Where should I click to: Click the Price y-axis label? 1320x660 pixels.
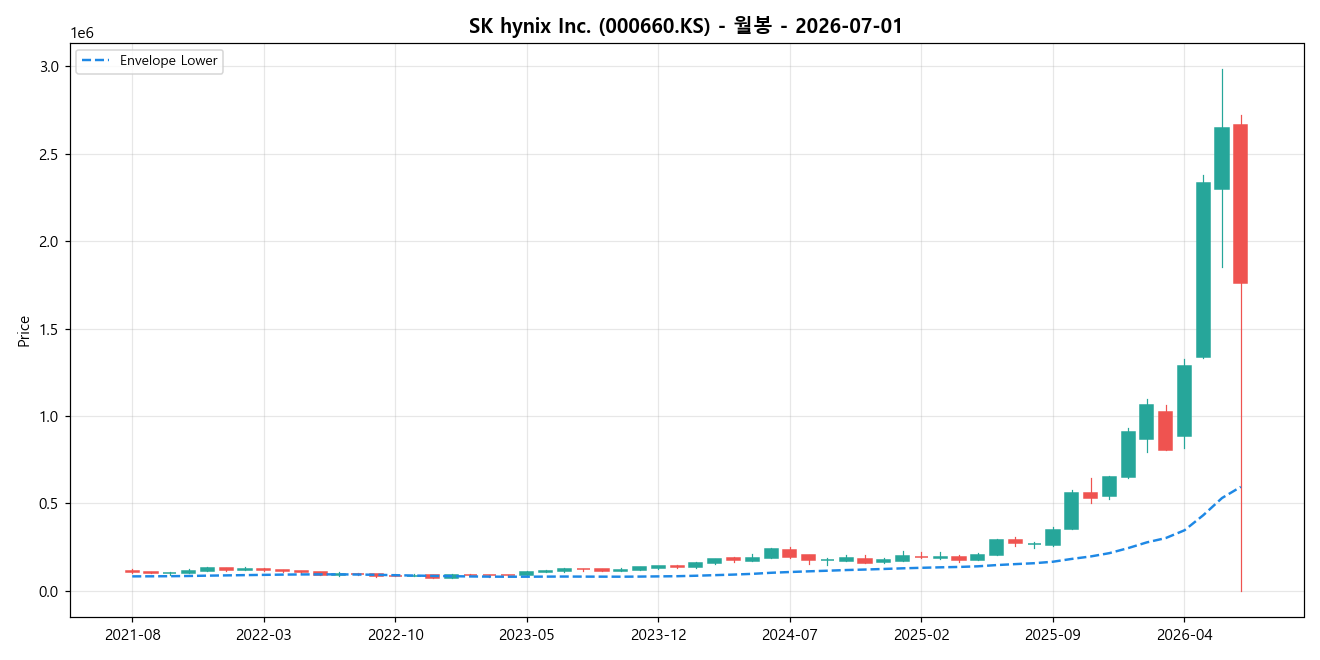click(x=23, y=331)
